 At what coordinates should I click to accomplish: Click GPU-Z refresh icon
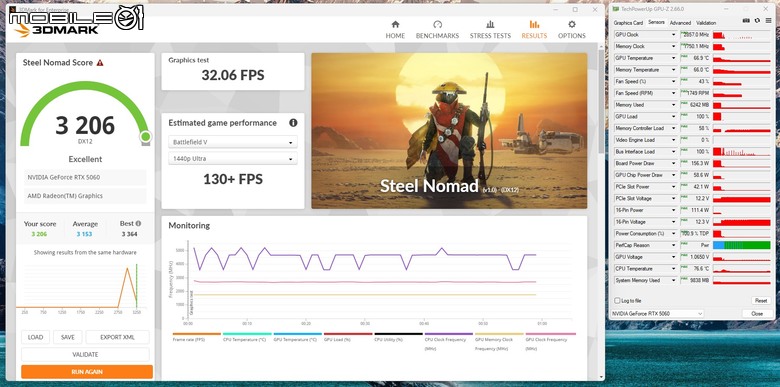[757, 21]
